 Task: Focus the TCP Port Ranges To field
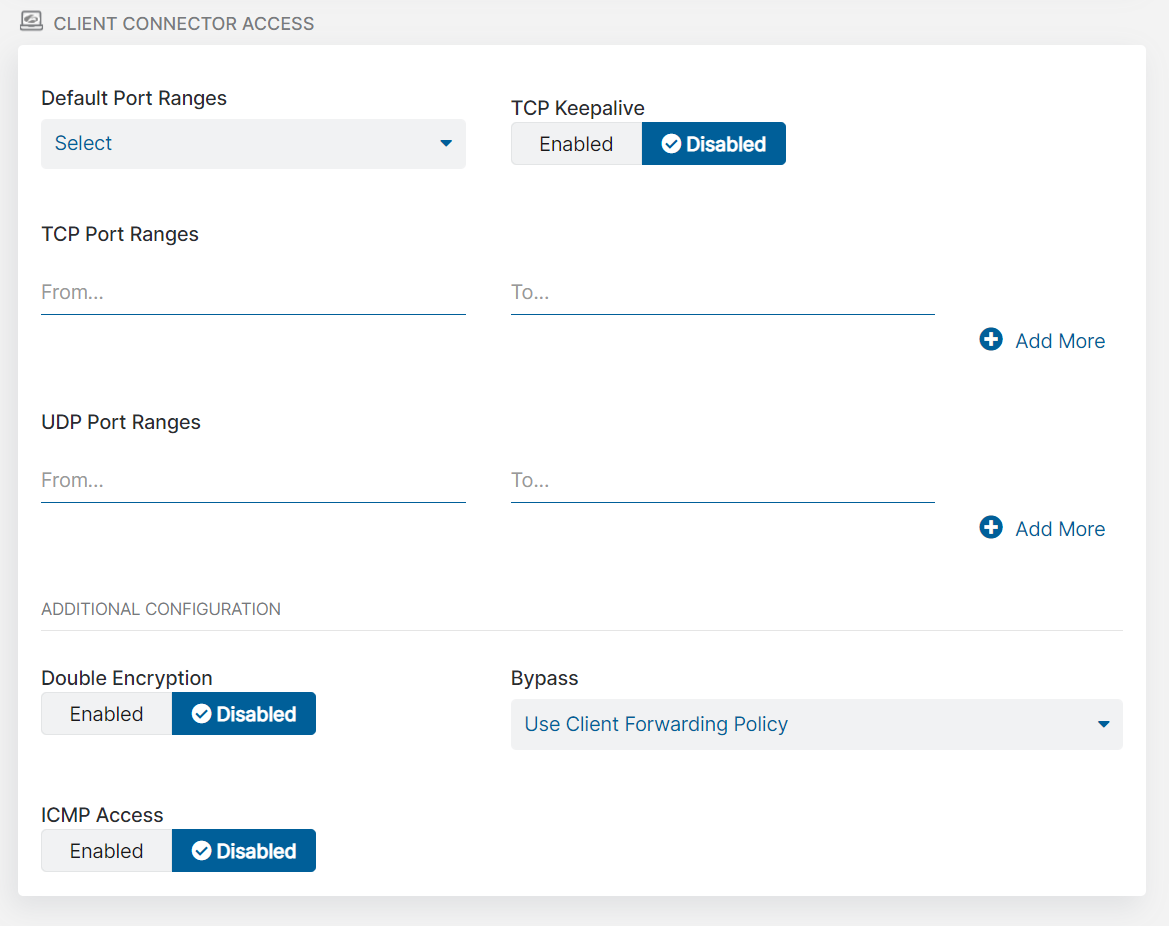722,293
